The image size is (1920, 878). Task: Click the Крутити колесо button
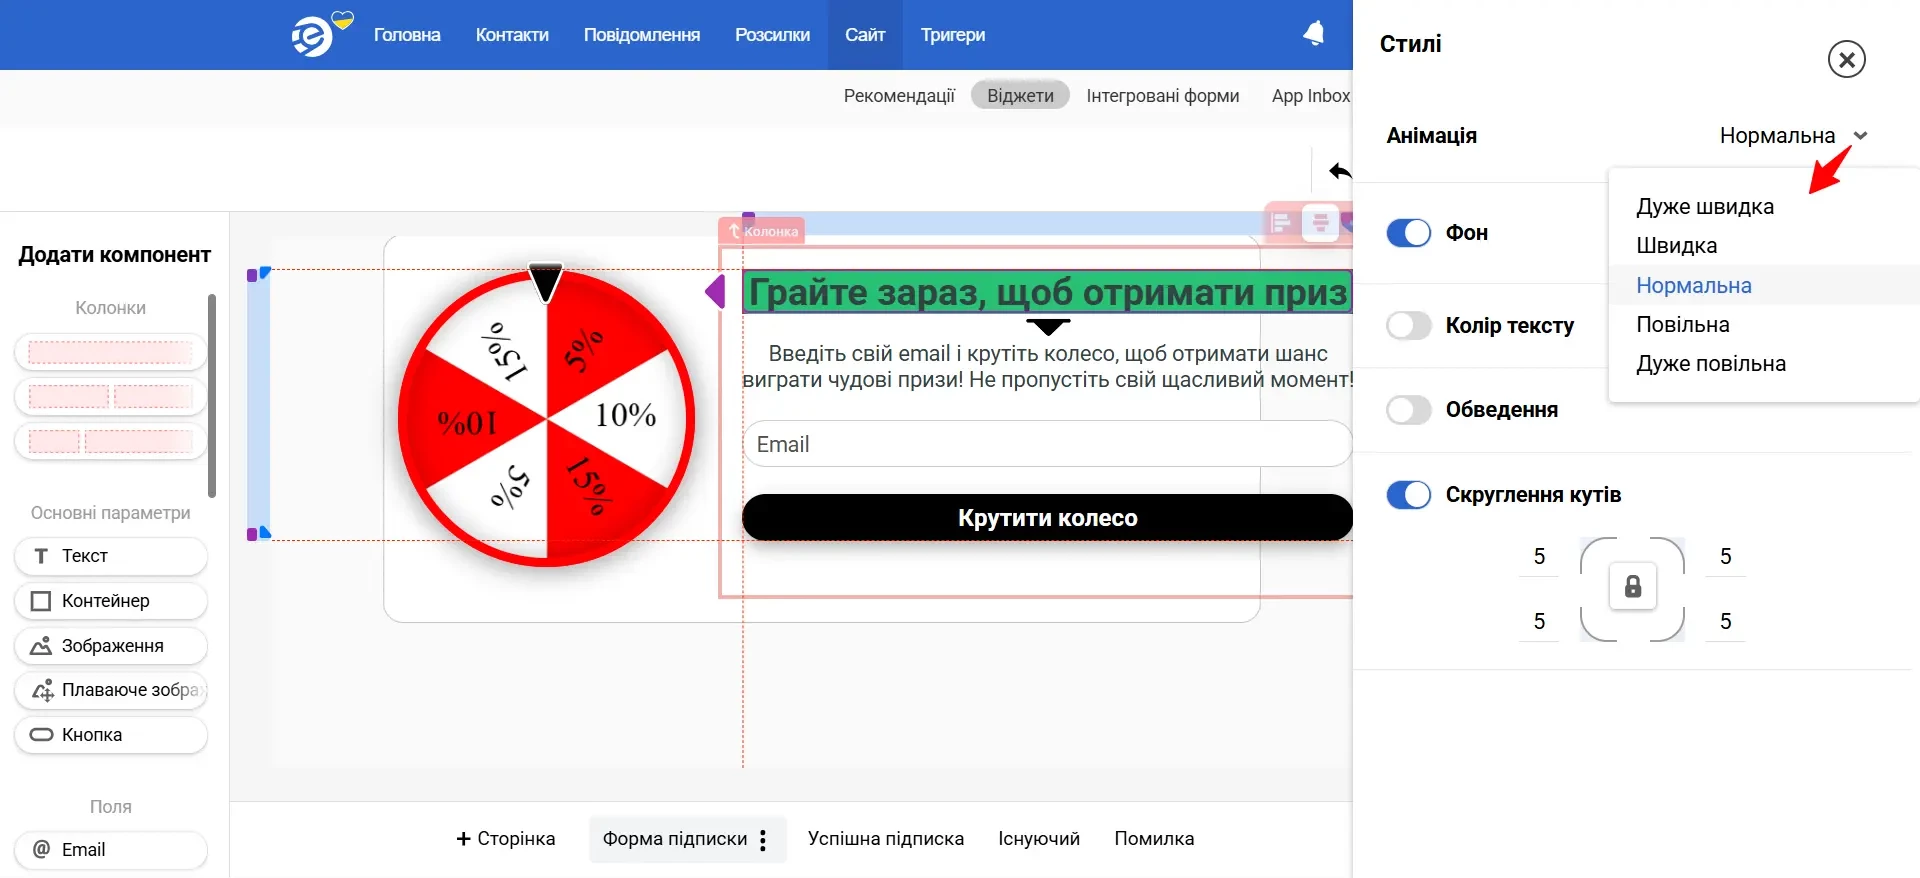[1046, 518]
